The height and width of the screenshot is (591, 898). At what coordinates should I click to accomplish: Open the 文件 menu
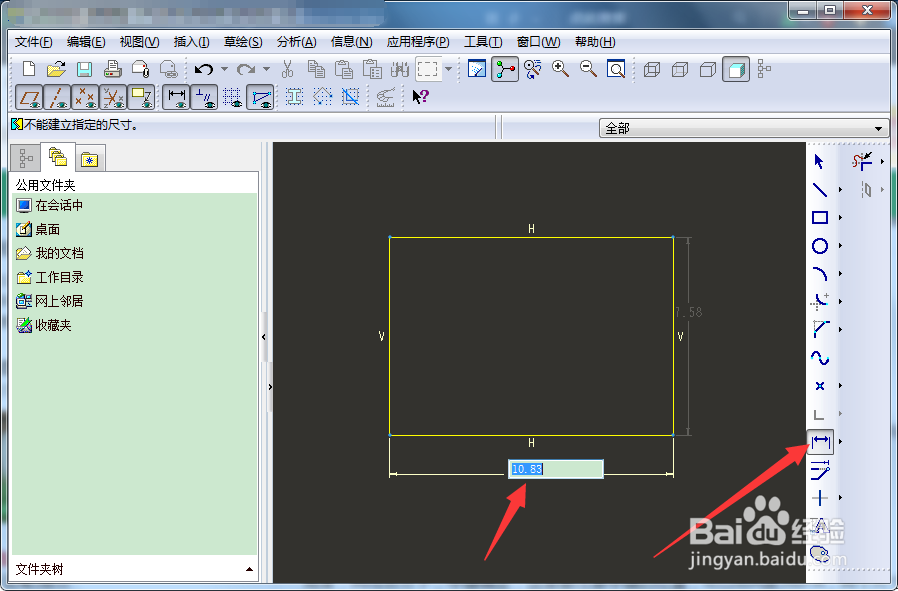[33, 42]
